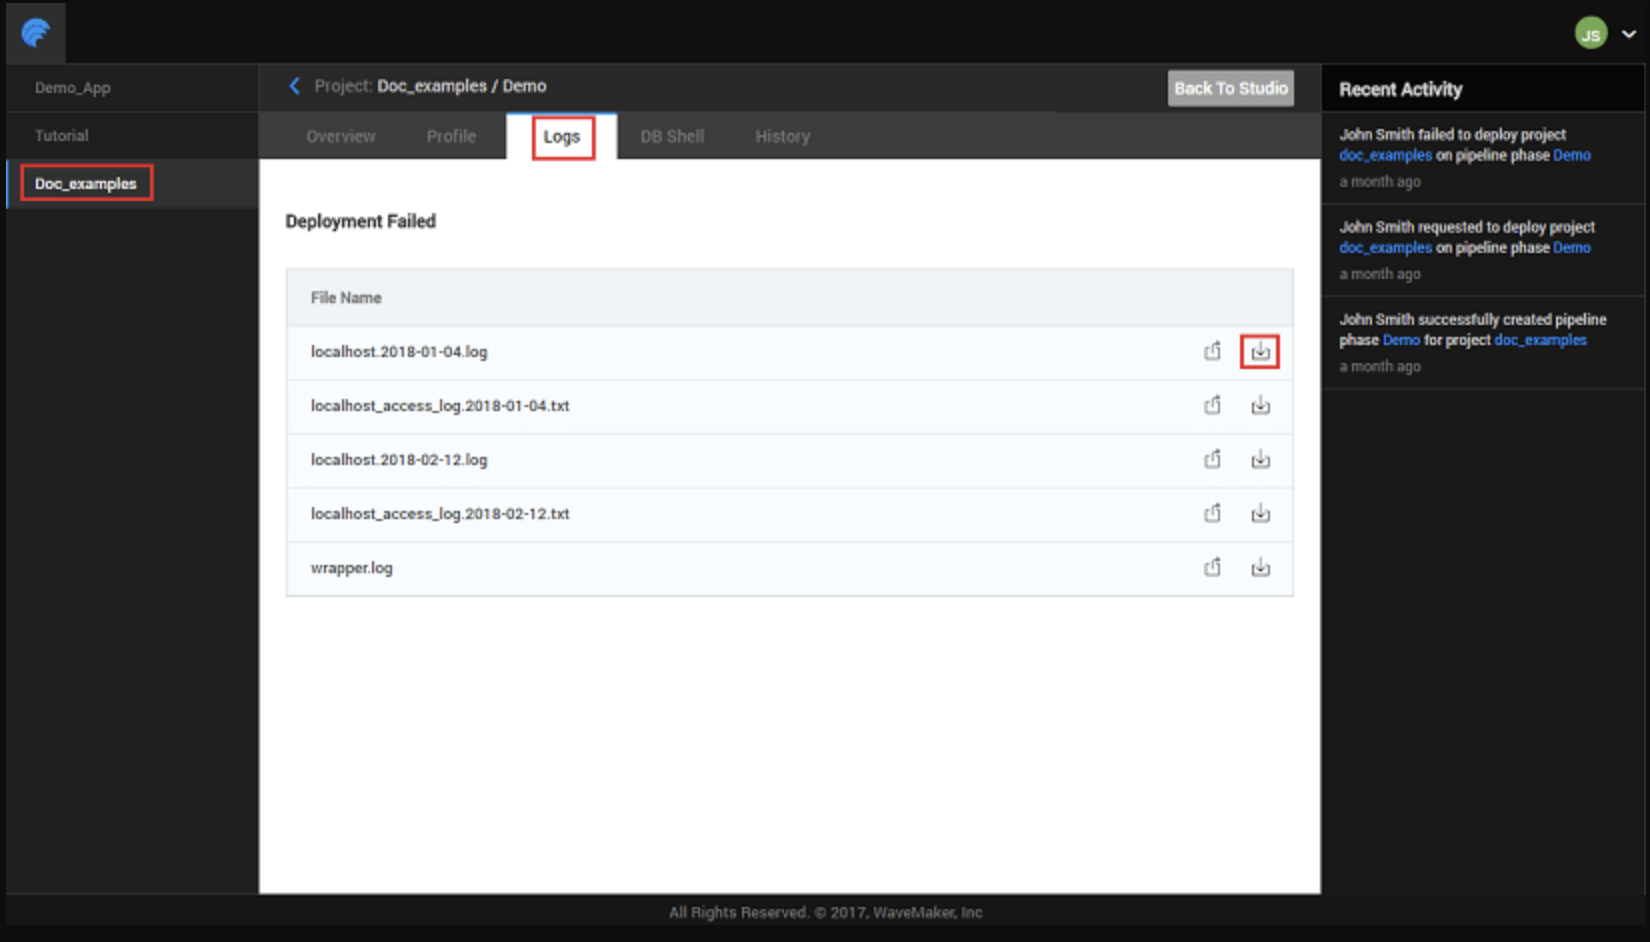The height and width of the screenshot is (942, 1650).
Task: Switch to the Overview tab
Action: point(340,136)
